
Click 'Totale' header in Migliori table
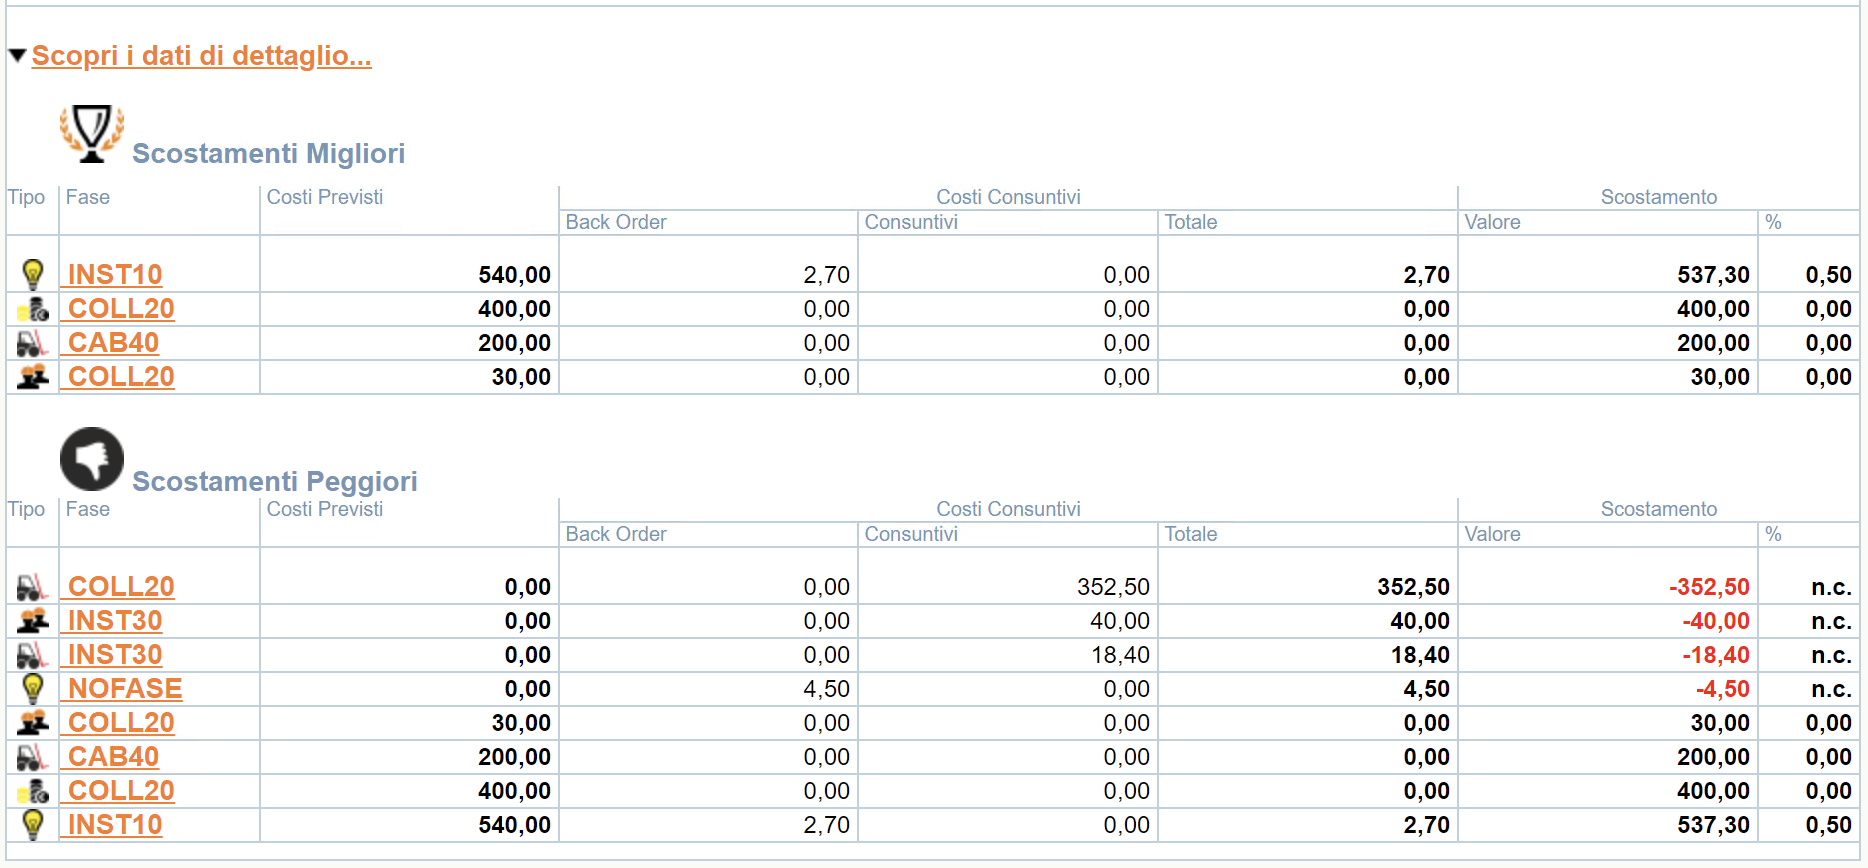tap(1190, 222)
